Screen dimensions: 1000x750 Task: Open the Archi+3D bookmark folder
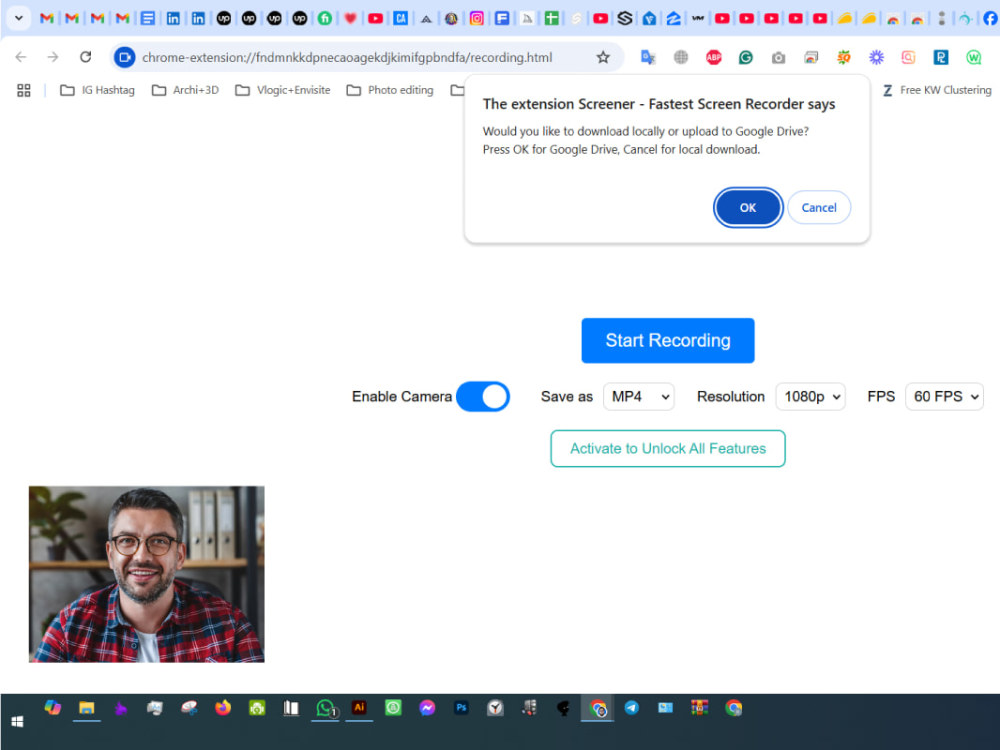coord(185,90)
